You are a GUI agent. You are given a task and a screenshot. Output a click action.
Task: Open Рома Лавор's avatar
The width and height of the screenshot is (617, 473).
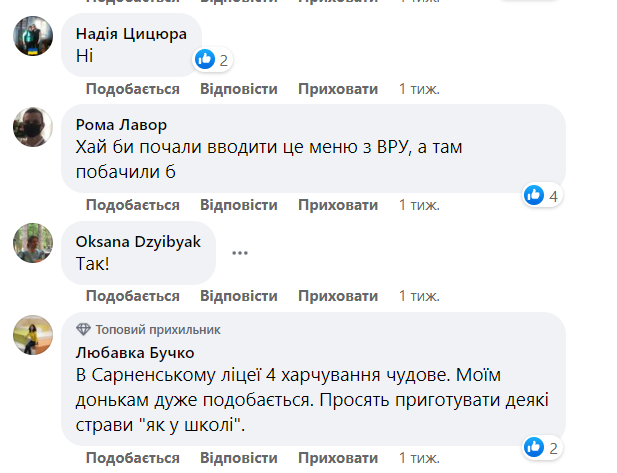32,127
